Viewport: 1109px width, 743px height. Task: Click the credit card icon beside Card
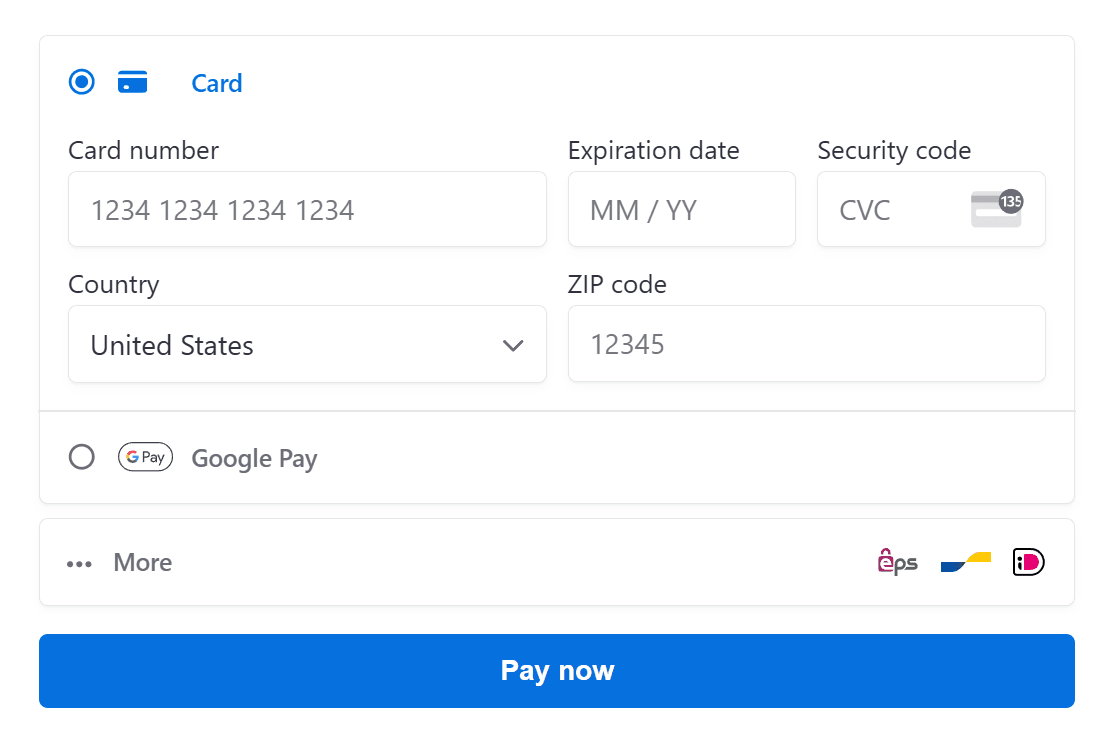coord(133,81)
